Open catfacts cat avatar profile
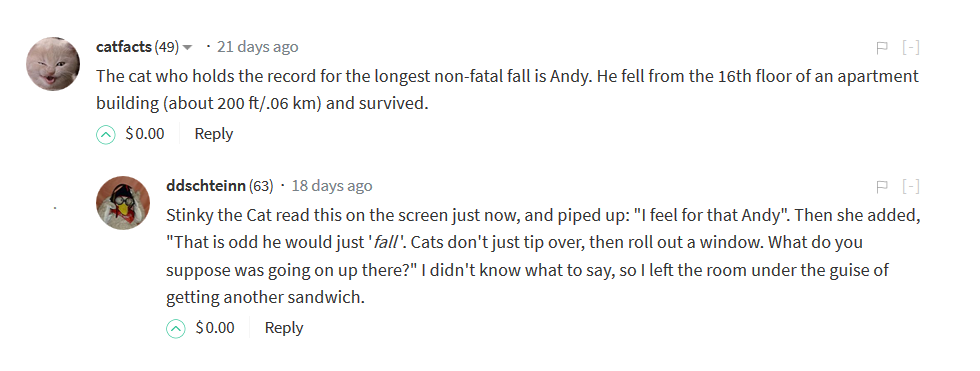This screenshot has width=980, height=371. (x=53, y=64)
